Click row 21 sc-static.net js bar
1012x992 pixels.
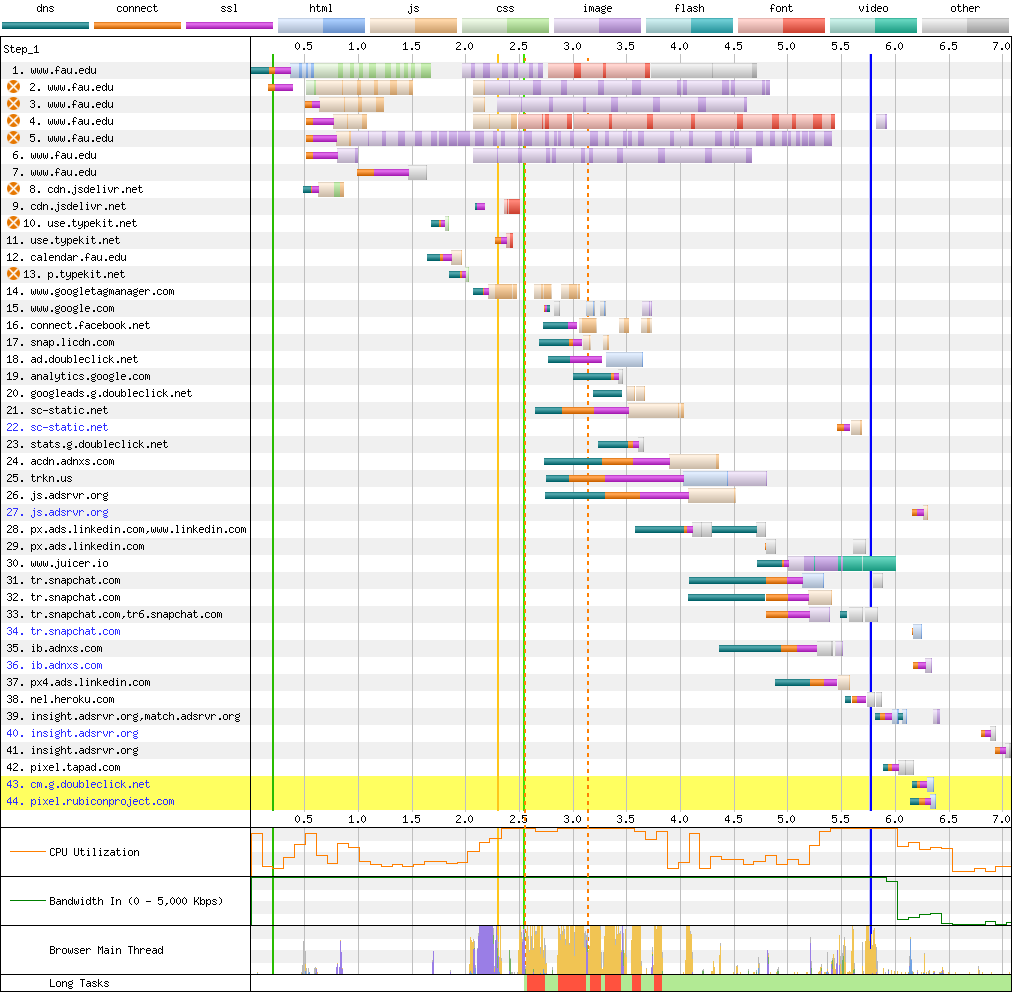point(656,410)
